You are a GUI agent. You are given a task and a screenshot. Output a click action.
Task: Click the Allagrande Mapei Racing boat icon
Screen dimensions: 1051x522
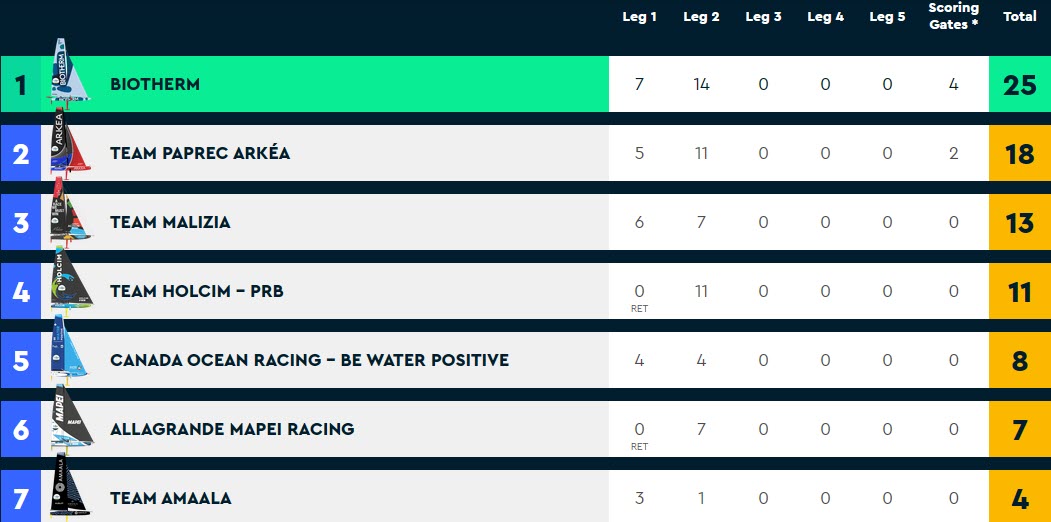click(x=70, y=418)
